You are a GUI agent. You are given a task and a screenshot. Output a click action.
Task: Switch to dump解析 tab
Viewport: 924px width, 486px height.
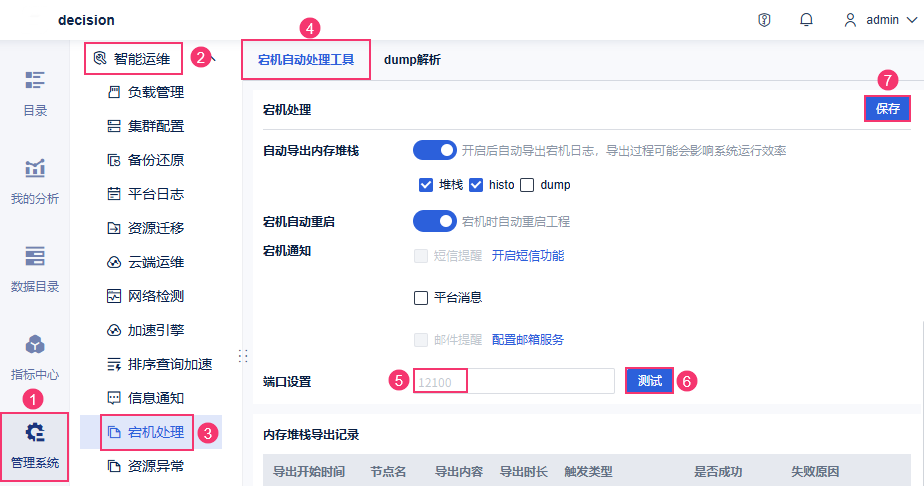pos(412,60)
